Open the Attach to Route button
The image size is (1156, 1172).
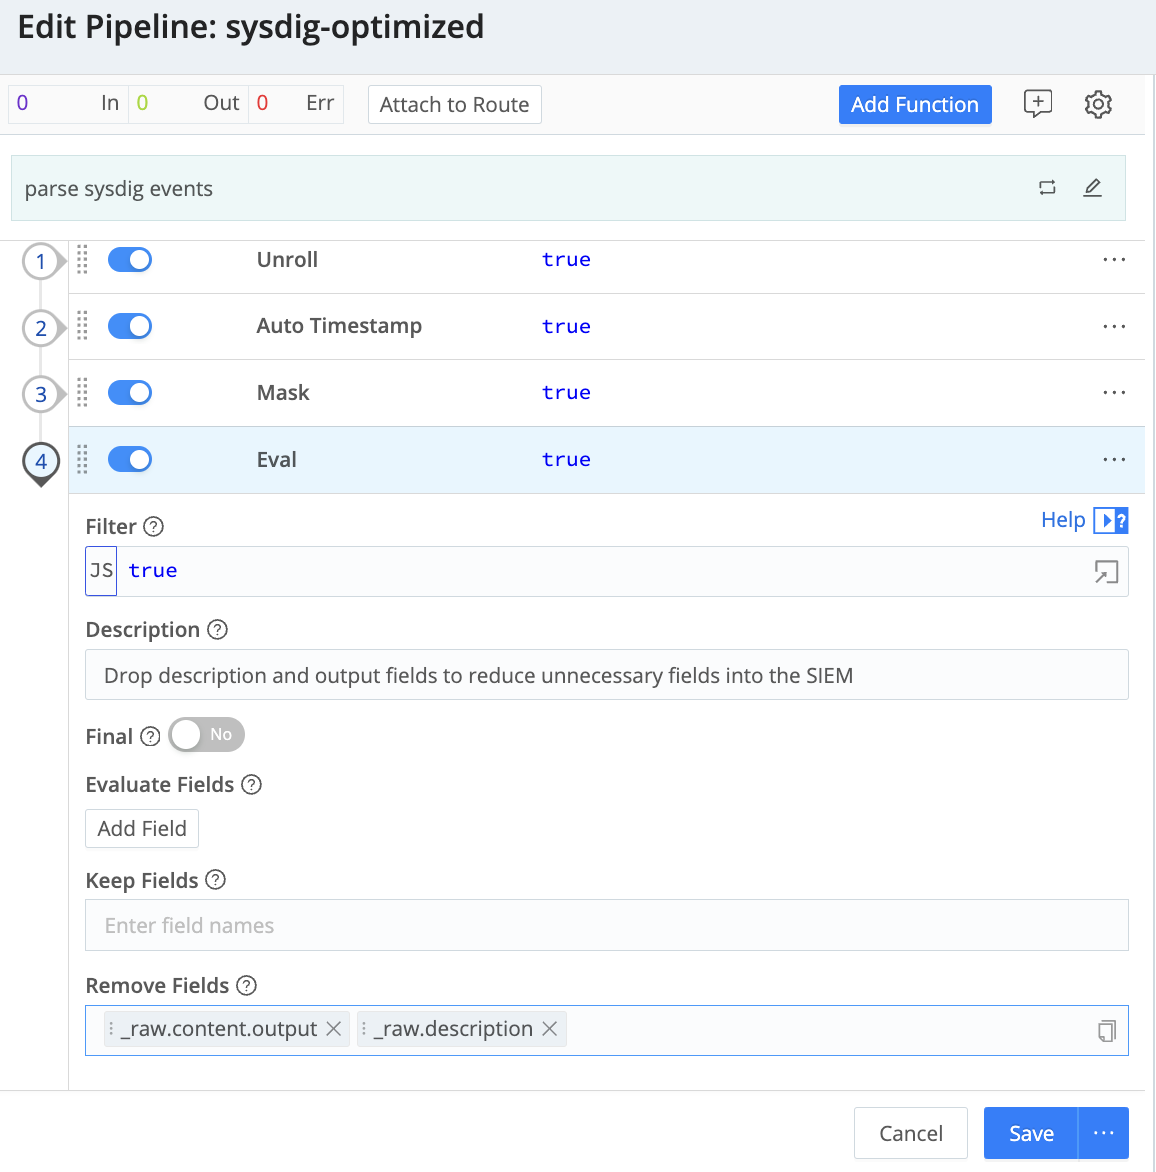tap(454, 105)
